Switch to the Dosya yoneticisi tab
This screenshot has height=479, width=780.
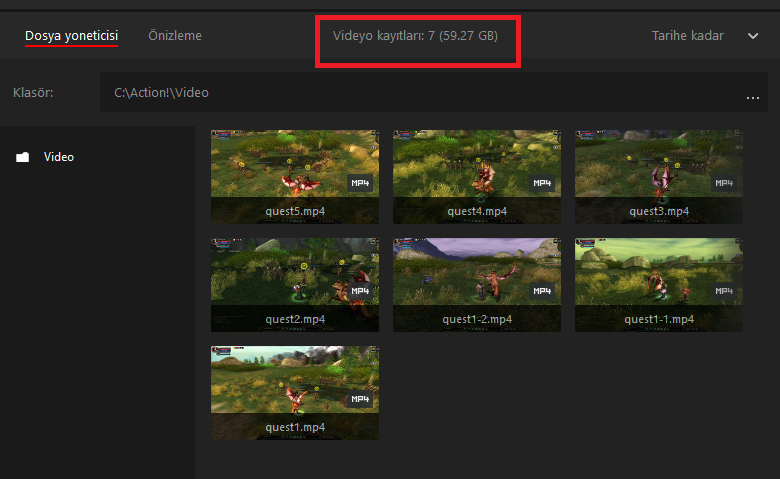71,36
